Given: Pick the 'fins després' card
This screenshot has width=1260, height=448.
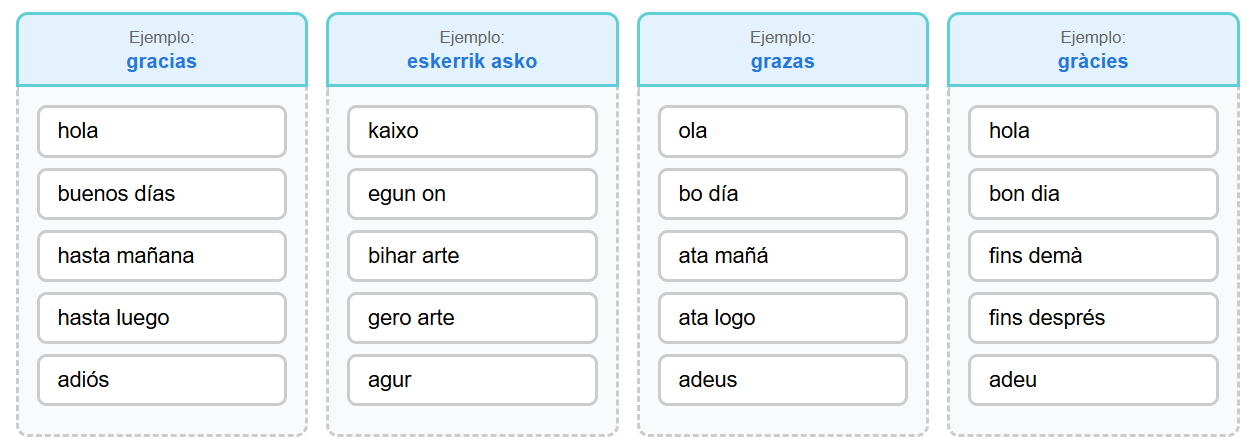Looking at the screenshot, I should [1094, 318].
